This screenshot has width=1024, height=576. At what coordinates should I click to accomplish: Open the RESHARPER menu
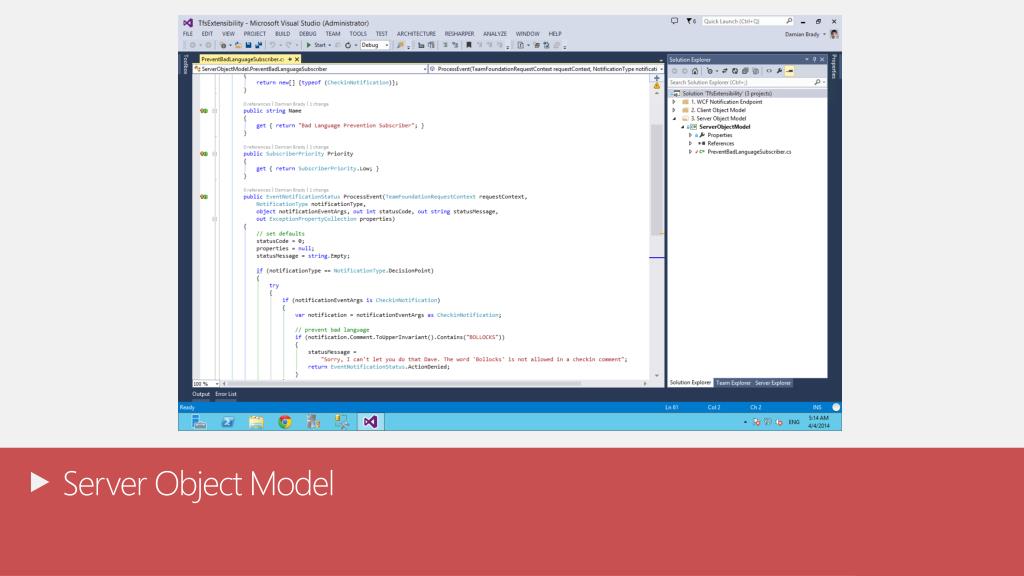459,34
